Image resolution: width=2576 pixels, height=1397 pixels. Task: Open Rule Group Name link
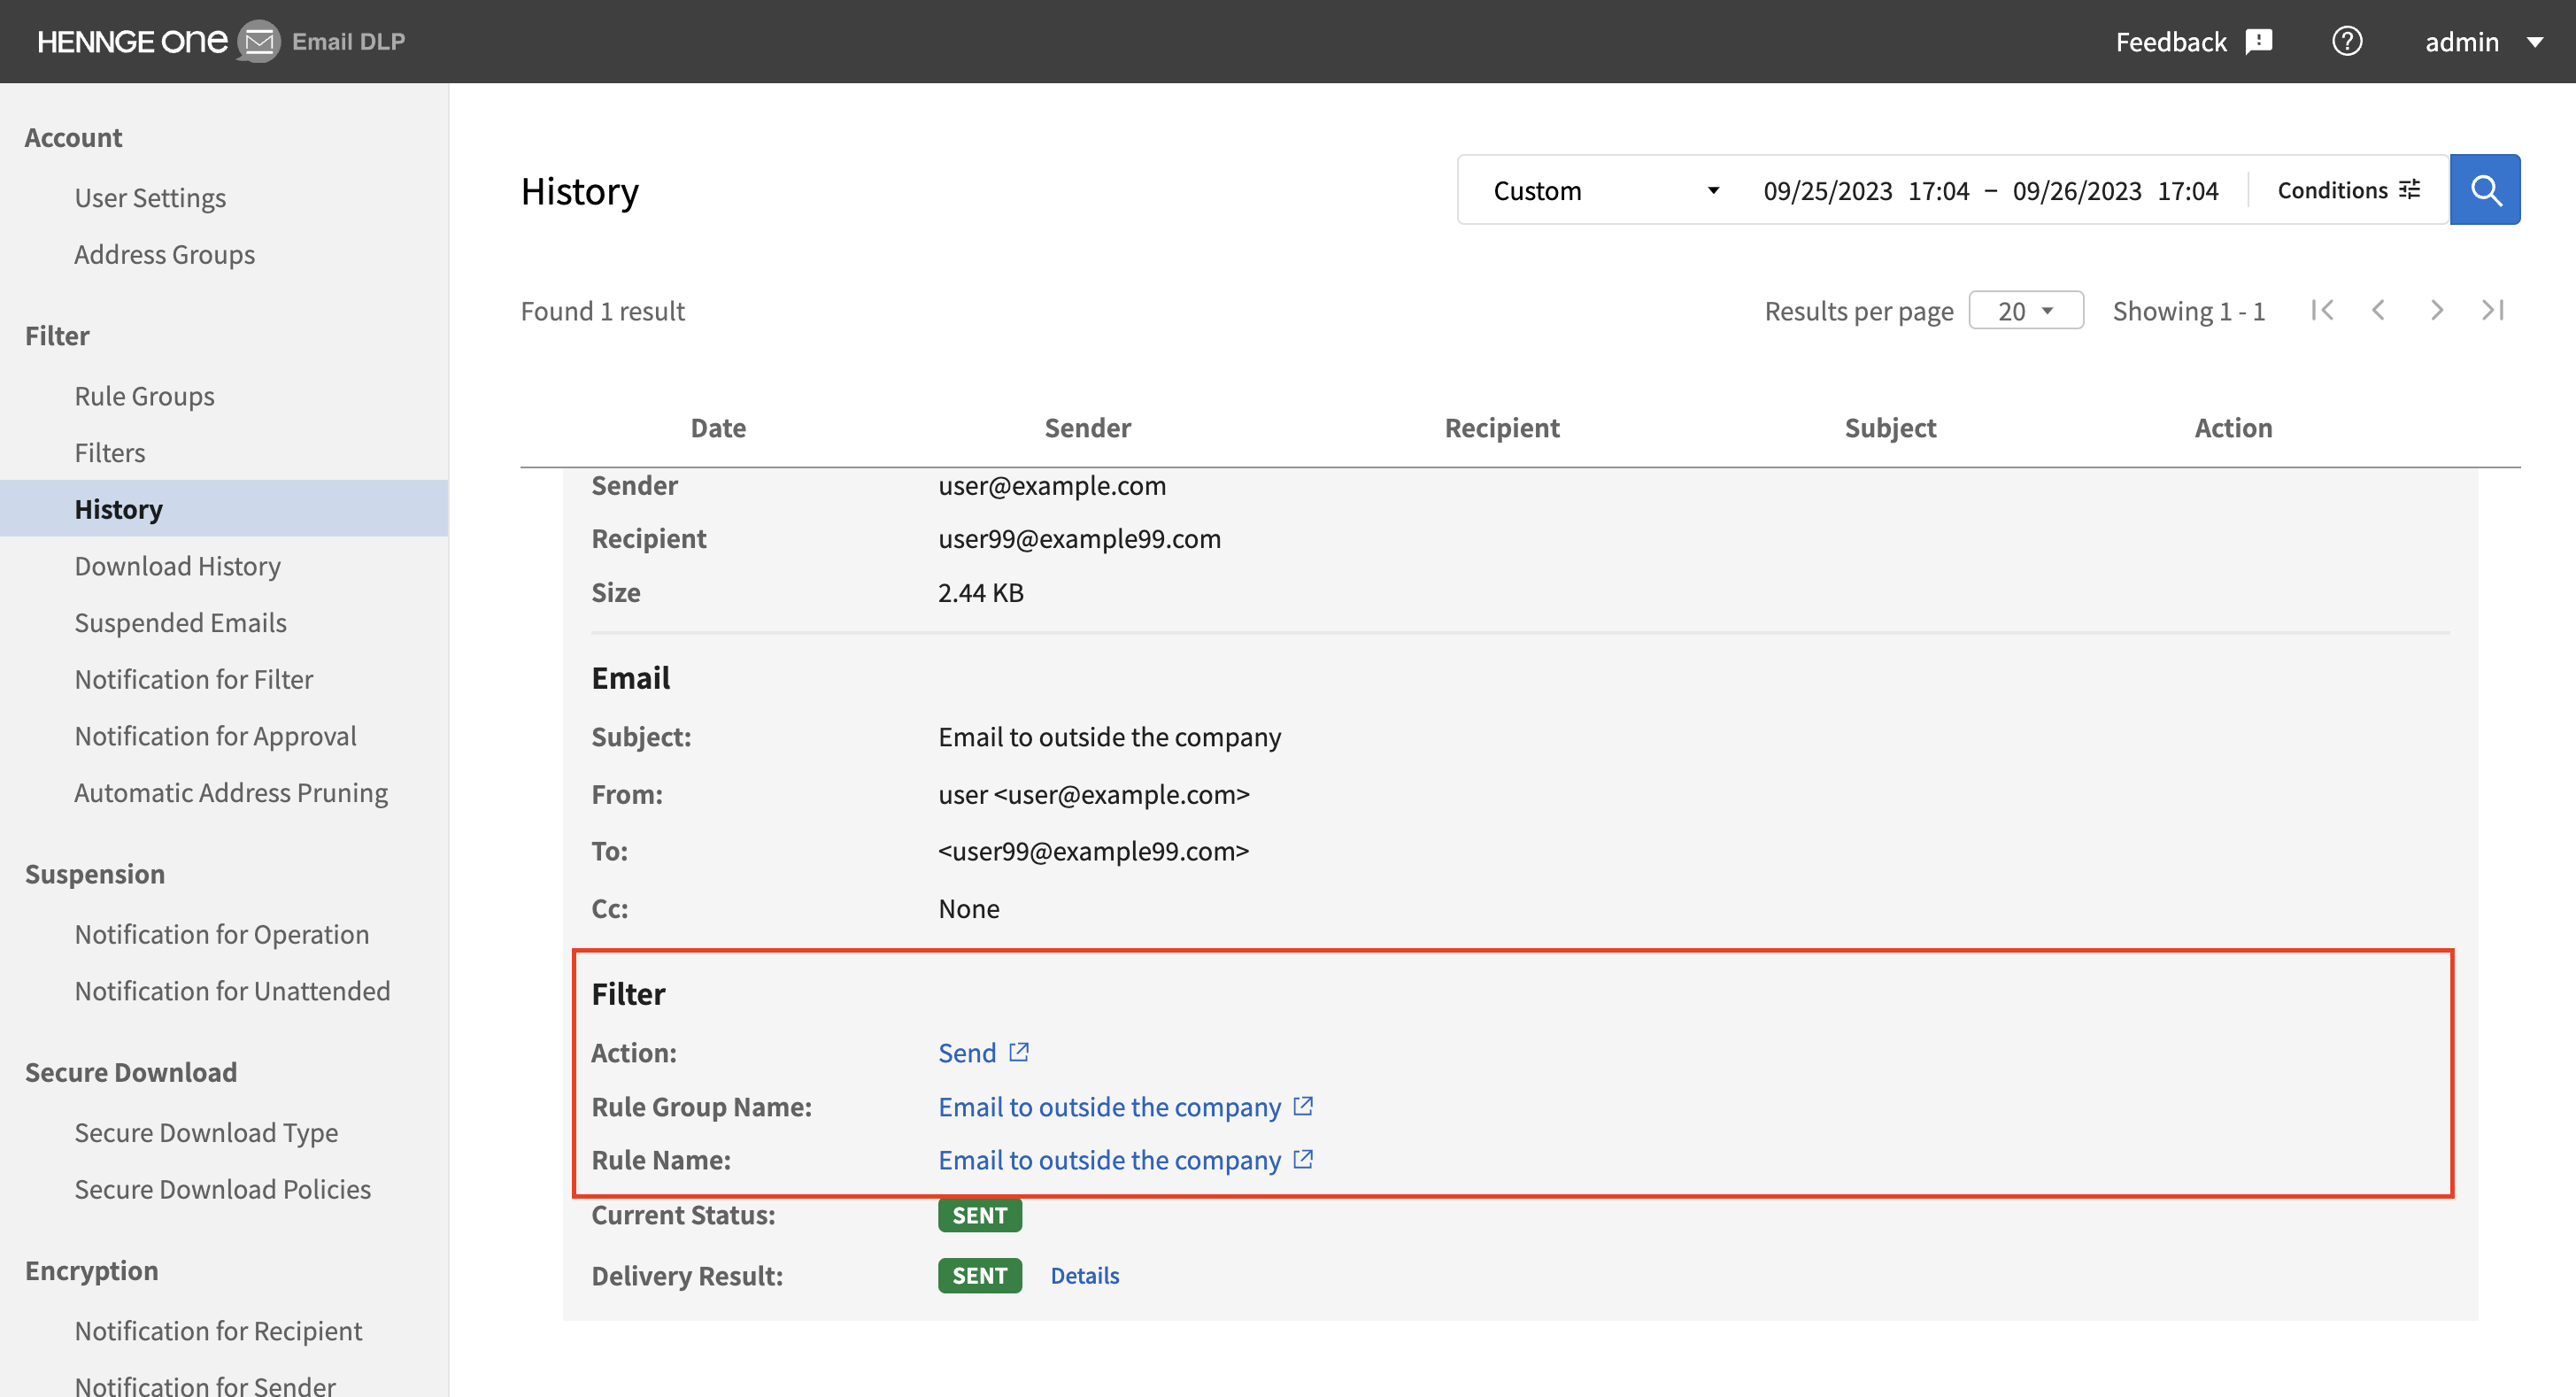1109,1107
